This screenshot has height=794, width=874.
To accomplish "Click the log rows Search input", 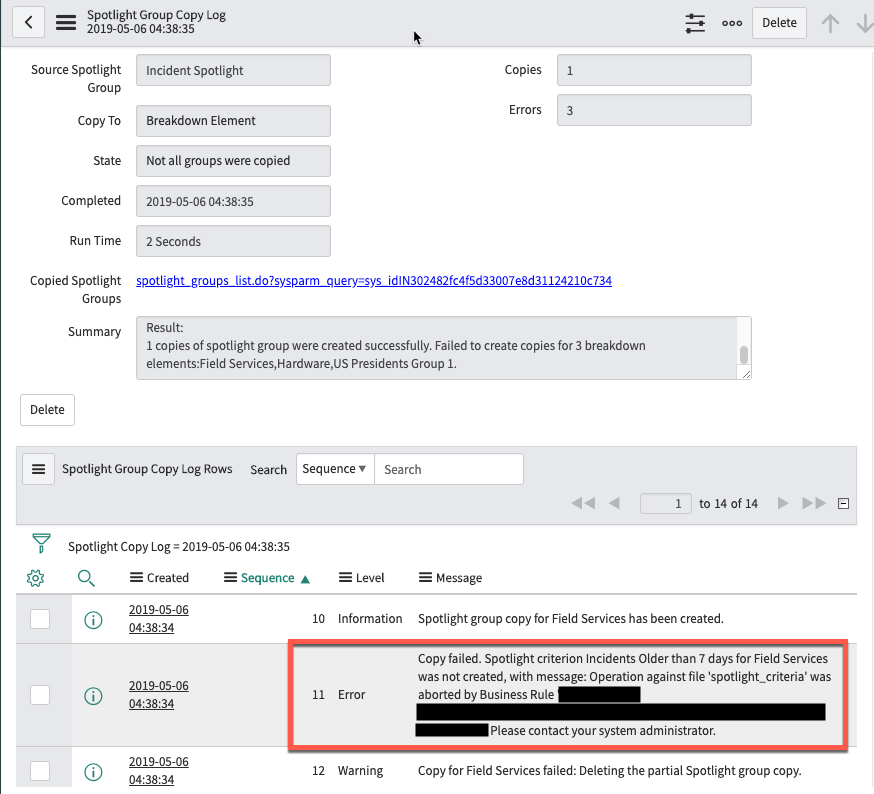I will pos(449,469).
